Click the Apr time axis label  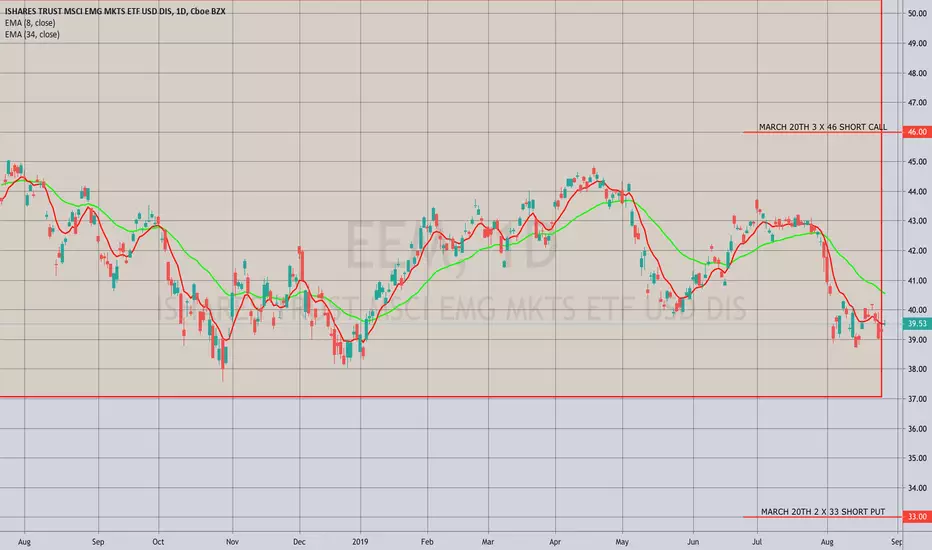(x=555, y=542)
